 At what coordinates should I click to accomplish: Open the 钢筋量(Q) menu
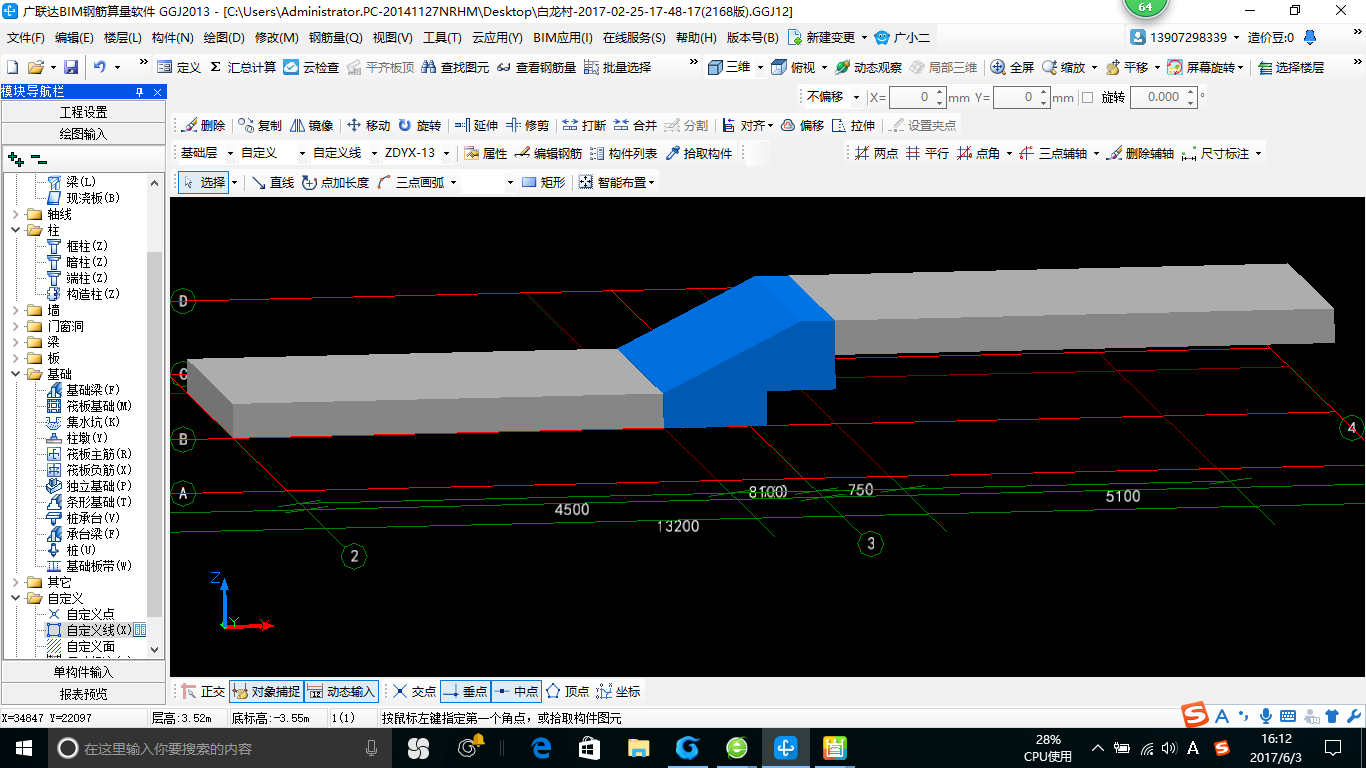(335, 38)
